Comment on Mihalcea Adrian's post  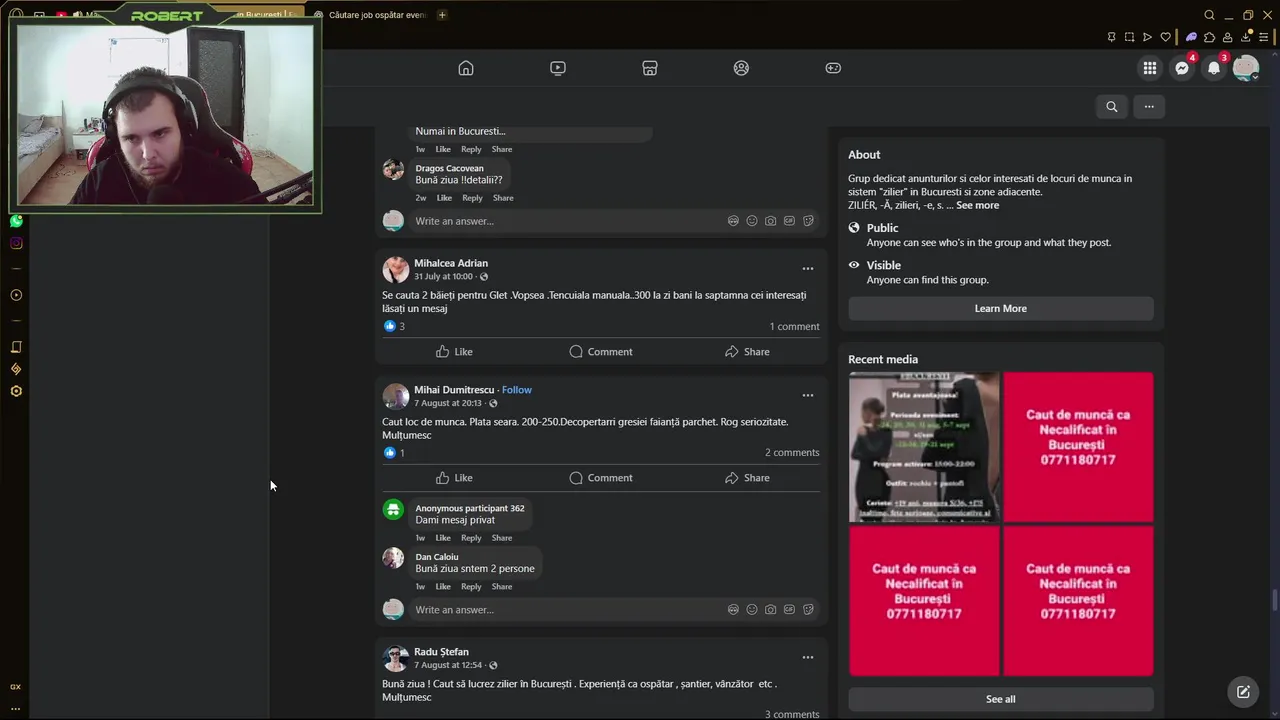pyautogui.click(x=601, y=351)
